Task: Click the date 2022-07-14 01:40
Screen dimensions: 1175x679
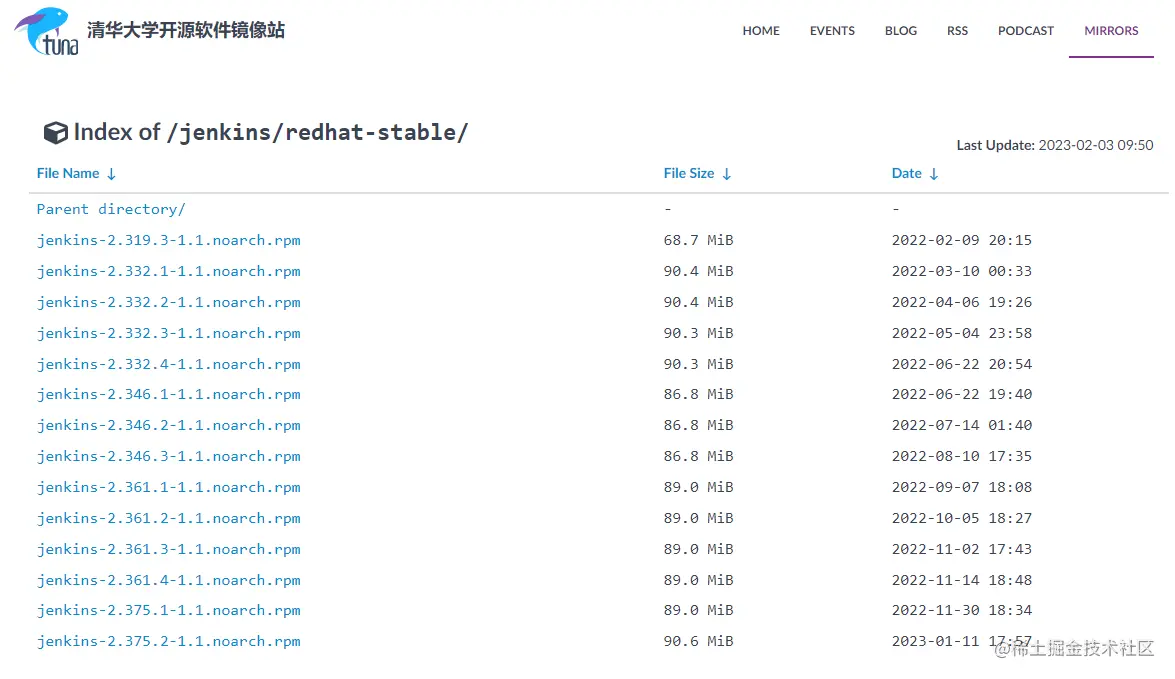Action: (x=961, y=425)
